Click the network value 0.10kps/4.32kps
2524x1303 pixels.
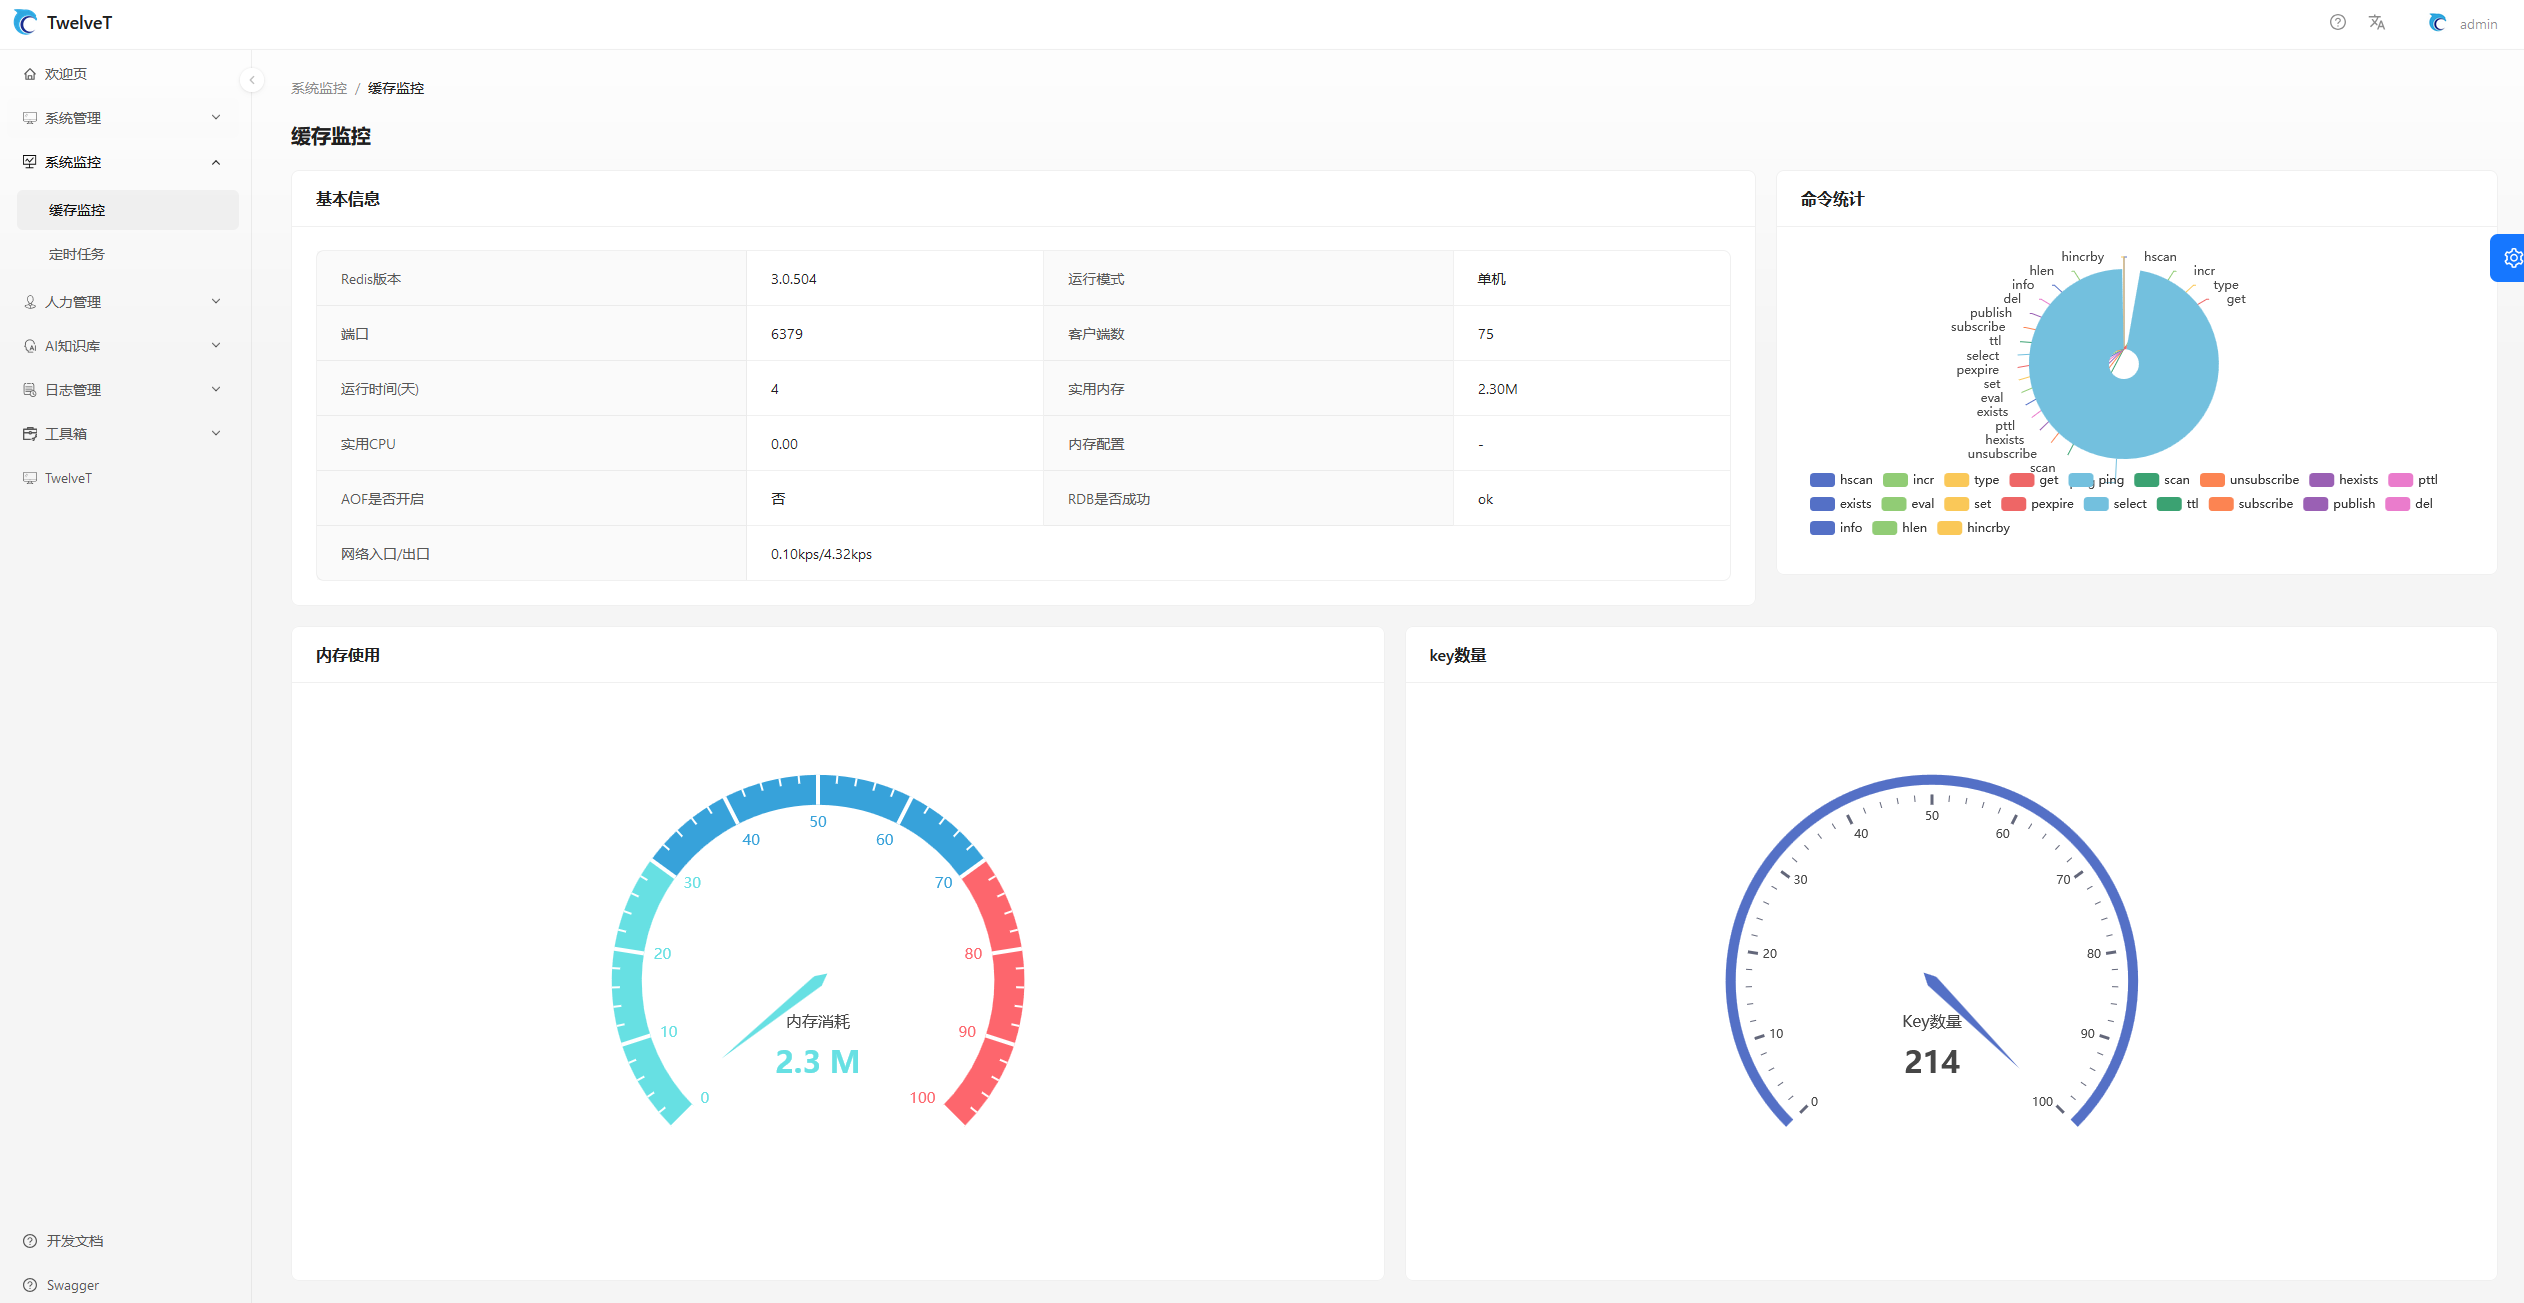pos(821,554)
